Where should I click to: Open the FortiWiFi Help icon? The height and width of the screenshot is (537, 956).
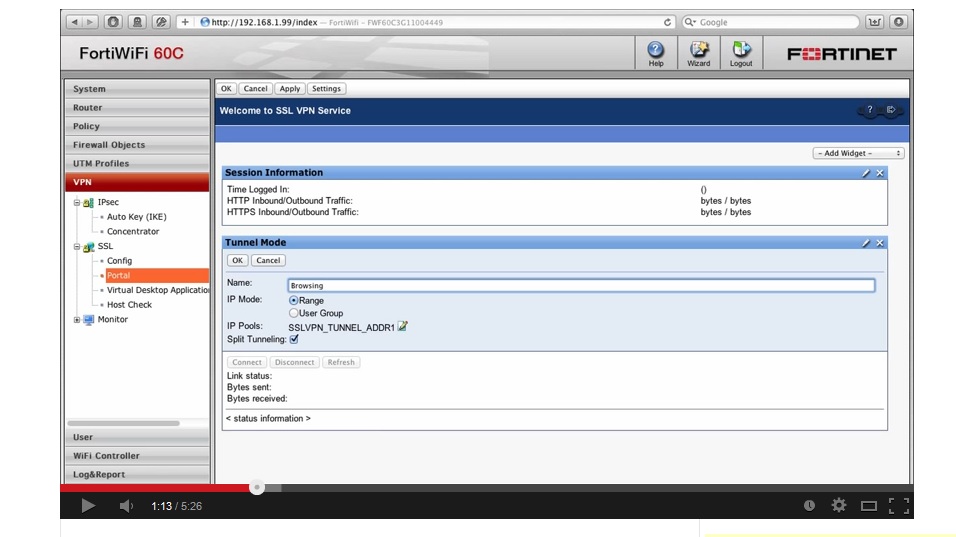pyautogui.click(x=655, y=54)
